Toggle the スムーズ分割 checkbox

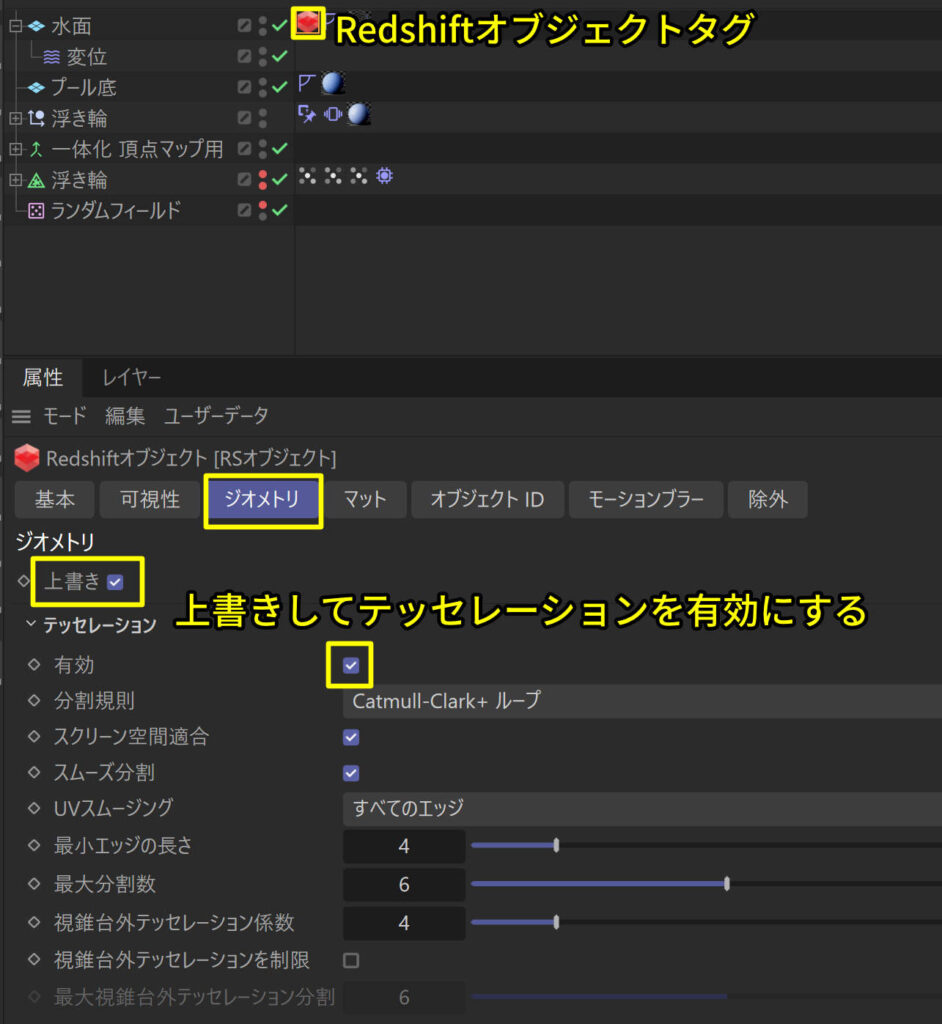coord(351,773)
